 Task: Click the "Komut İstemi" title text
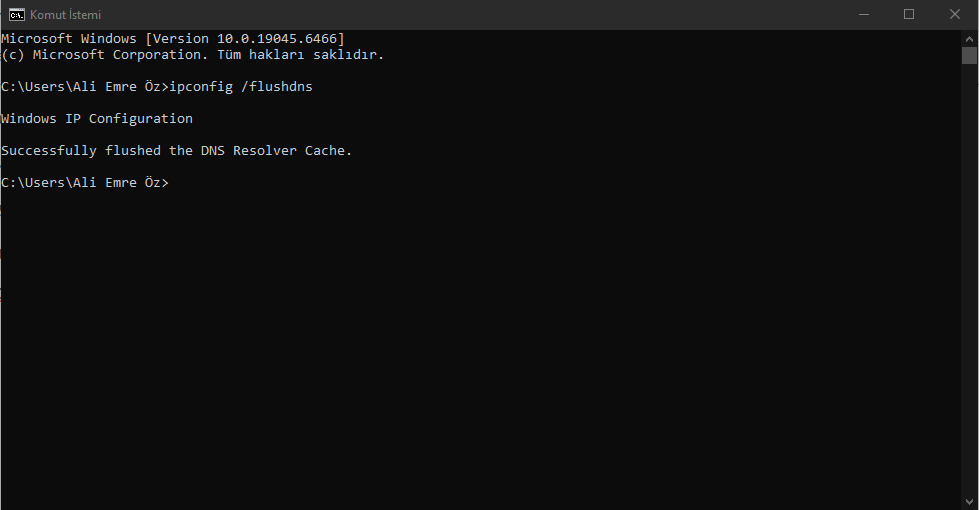(65, 15)
